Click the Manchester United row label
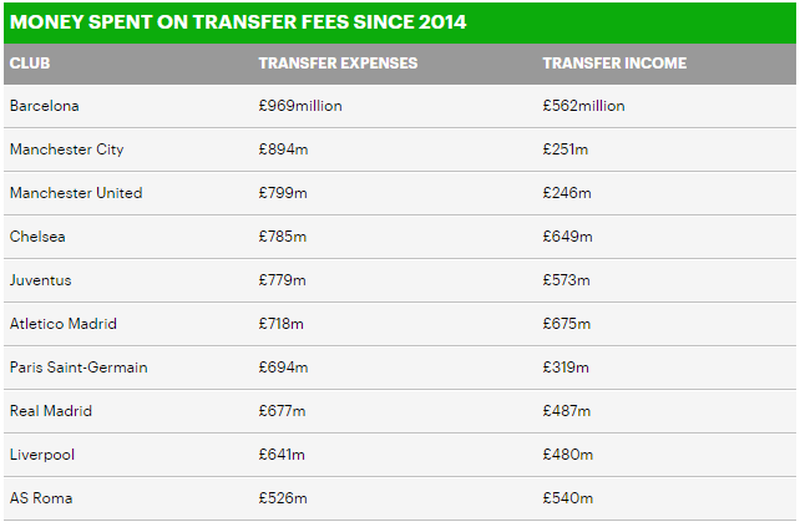800x527 pixels. [x=76, y=193]
